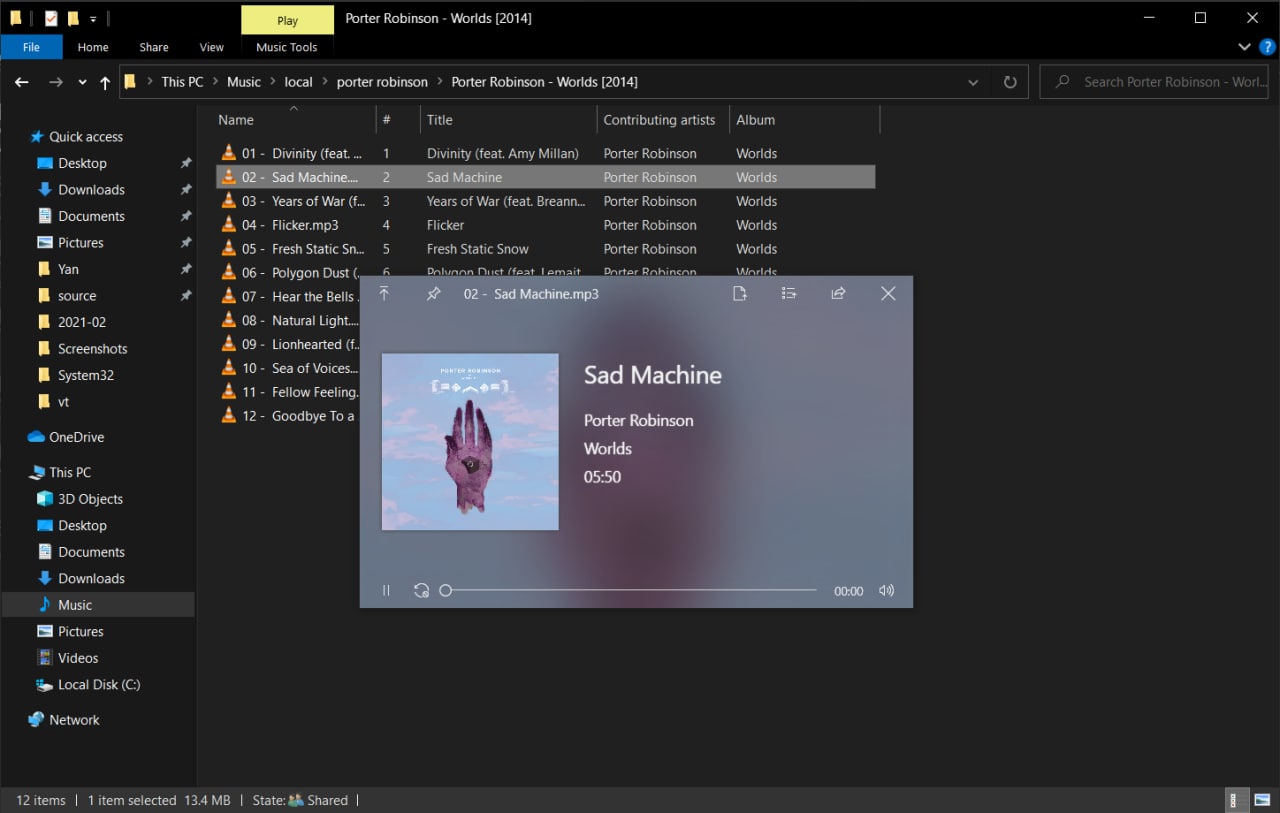This screenshot has height=813, width=1280.
Task: Click the stay-on-top arrow icon in preview
Action: click(384, 294)
